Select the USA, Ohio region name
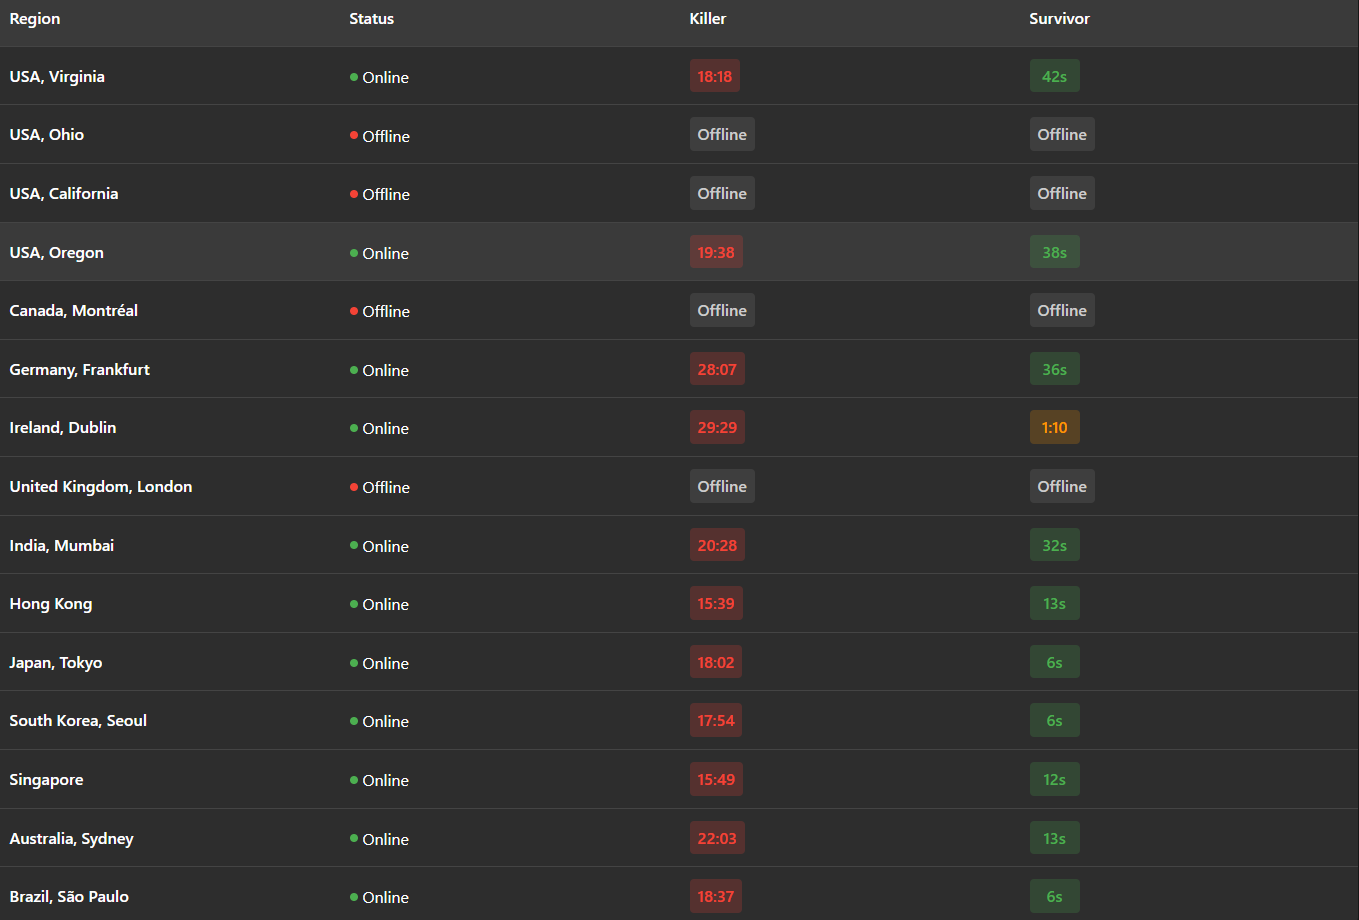The image size is (1359, 920). coord(47,135)
